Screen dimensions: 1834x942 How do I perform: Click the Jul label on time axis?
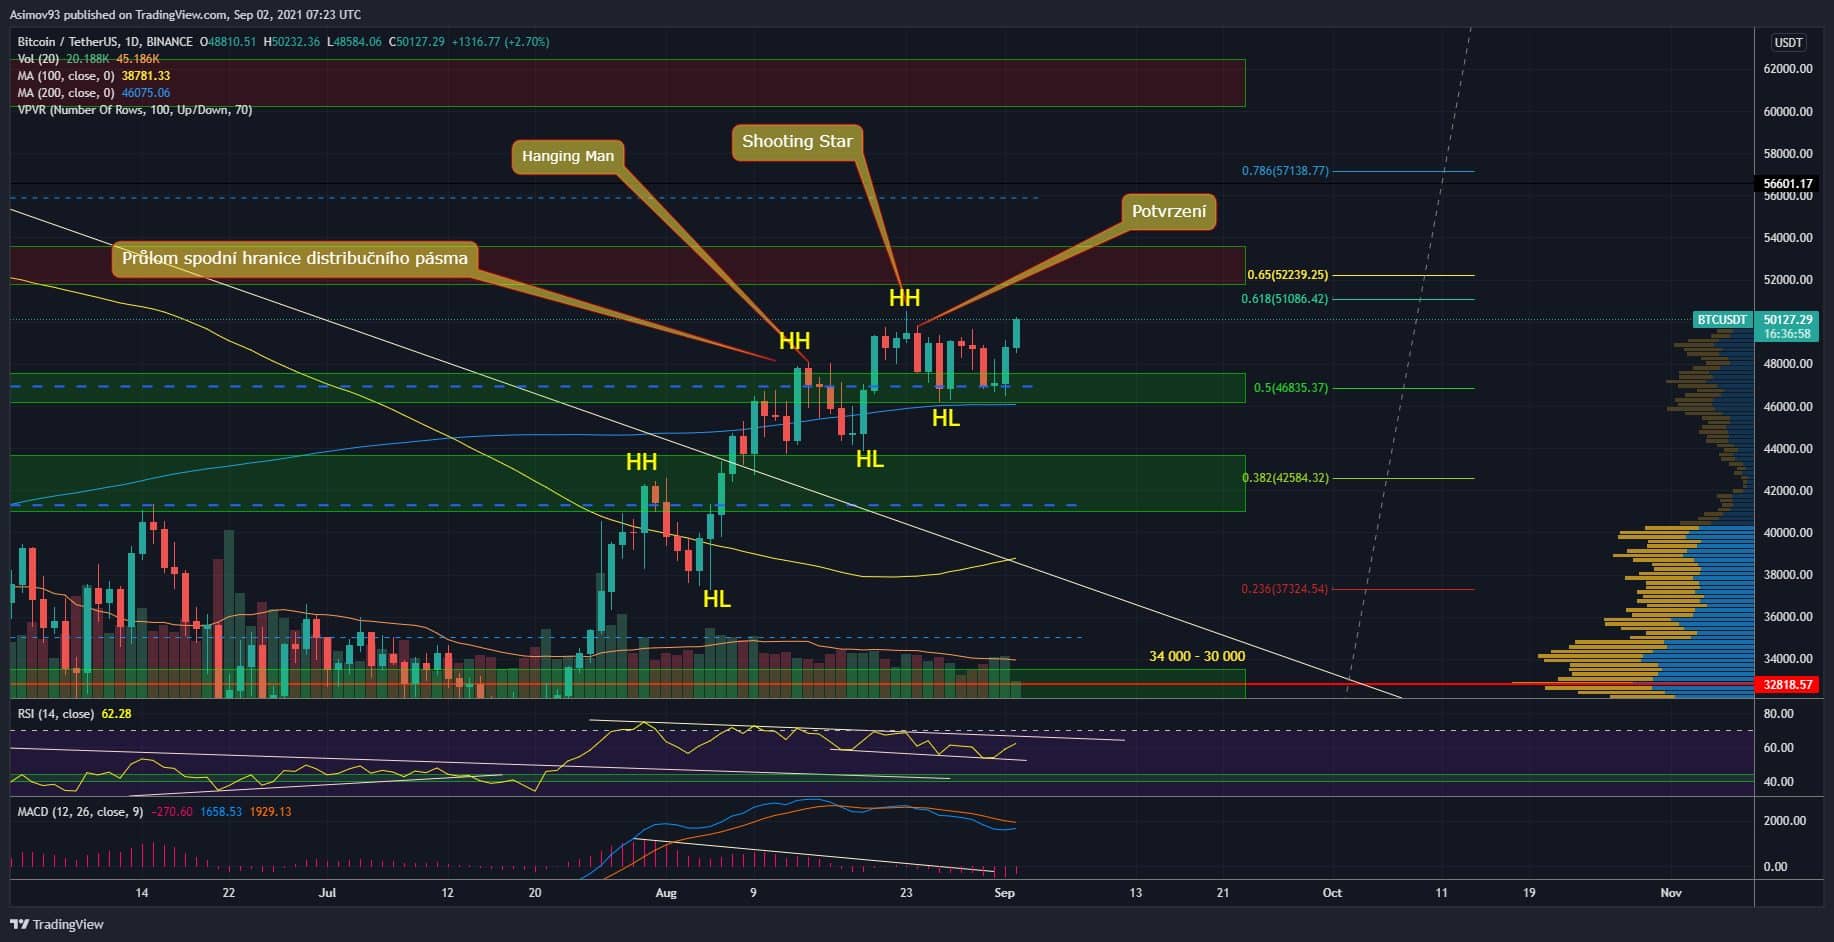pyautogui.click(x=326, y=893)
